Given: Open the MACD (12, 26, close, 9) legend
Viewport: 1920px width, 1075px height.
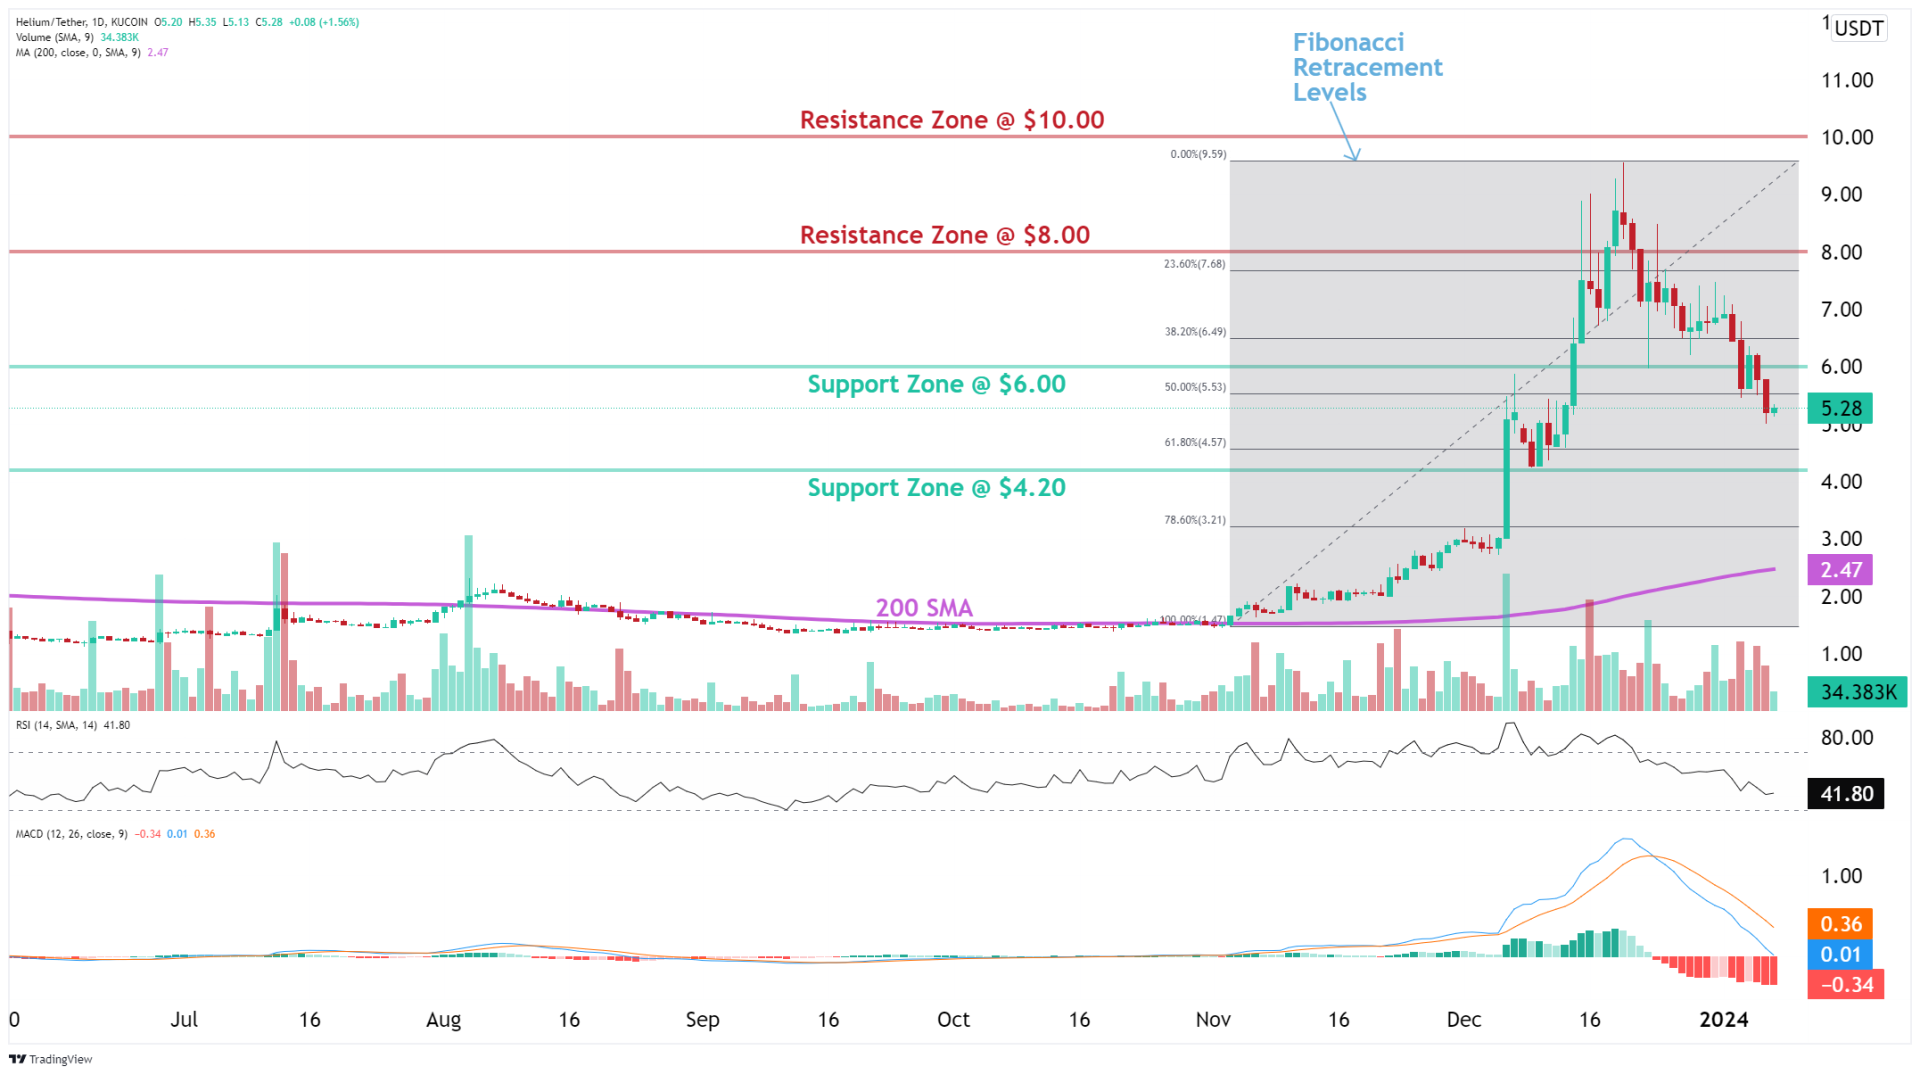Looking at the screenshot, I should click(x=72, y=834).
